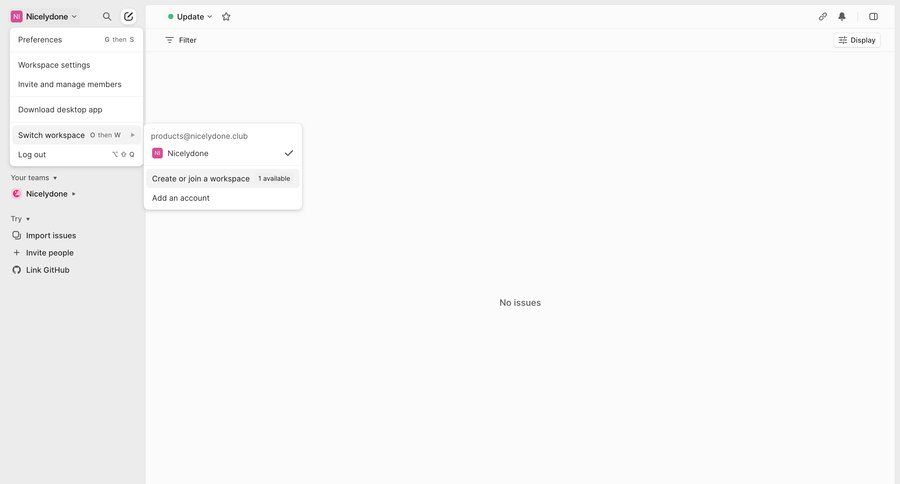Open the Update view dropdown
This screenshot has height=484, width=900.
click(190, 17)
